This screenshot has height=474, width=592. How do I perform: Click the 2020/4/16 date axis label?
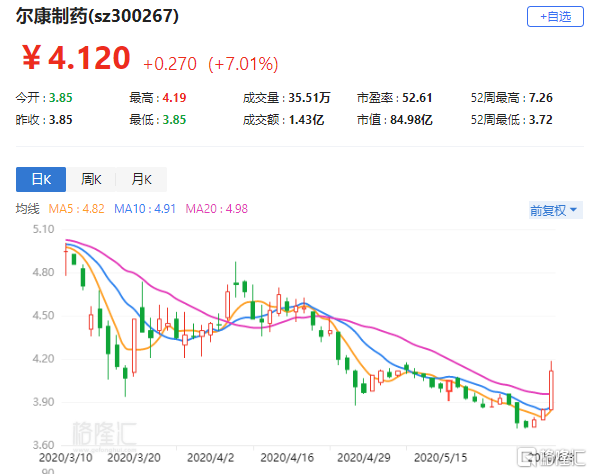[287, 458]
